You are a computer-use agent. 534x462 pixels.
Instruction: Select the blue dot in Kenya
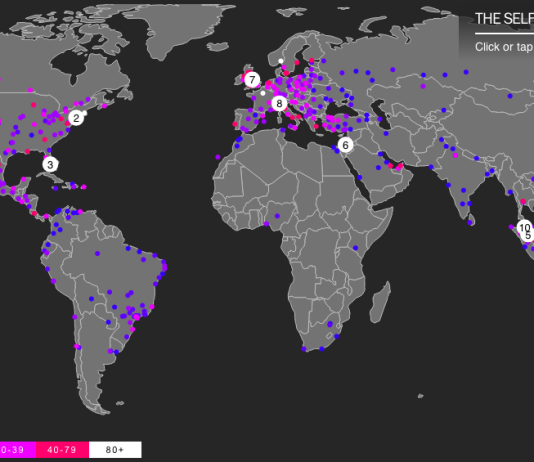[x=355, y=248]
